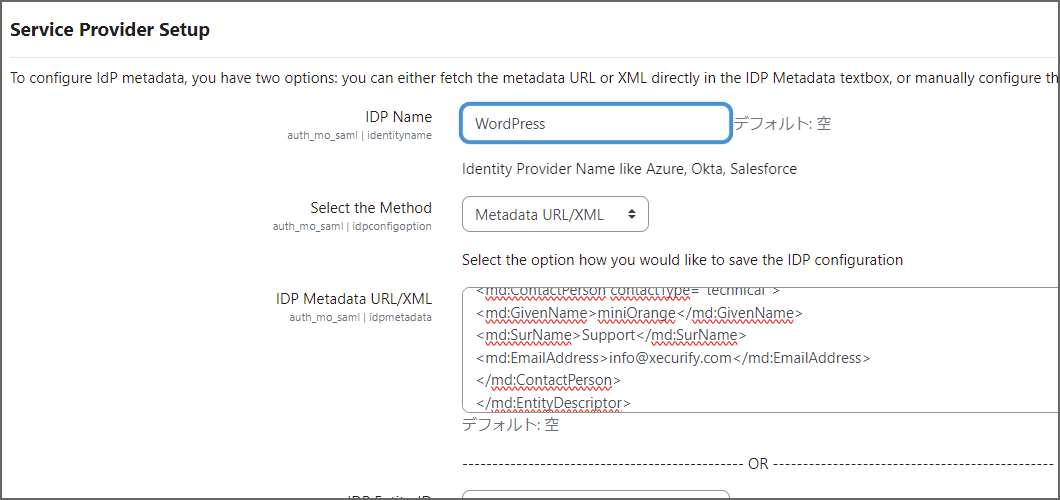Click the 'auth_mo_saml | idpconfigoption' text
The height and width of the screenshot is (500, 1060).
(x=352, y=226)
